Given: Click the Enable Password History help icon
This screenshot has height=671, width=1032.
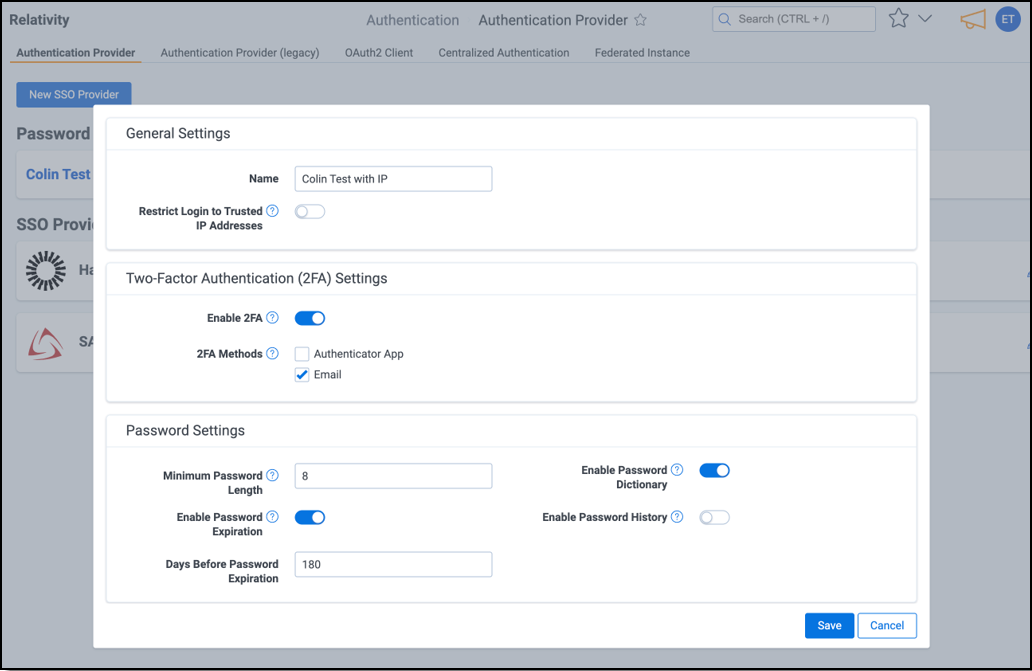Looking at the screenshot, I should pyautogui.click(x=677, y=517).
